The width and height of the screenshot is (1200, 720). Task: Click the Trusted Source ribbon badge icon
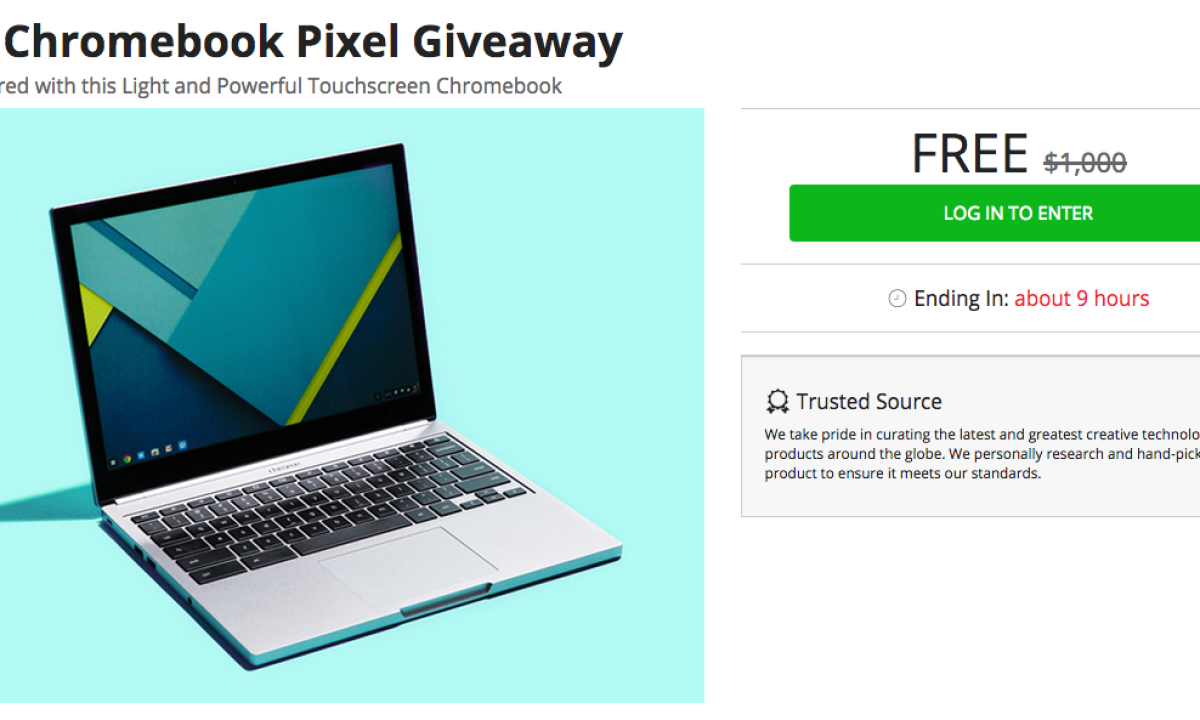(x=777, y=402)
